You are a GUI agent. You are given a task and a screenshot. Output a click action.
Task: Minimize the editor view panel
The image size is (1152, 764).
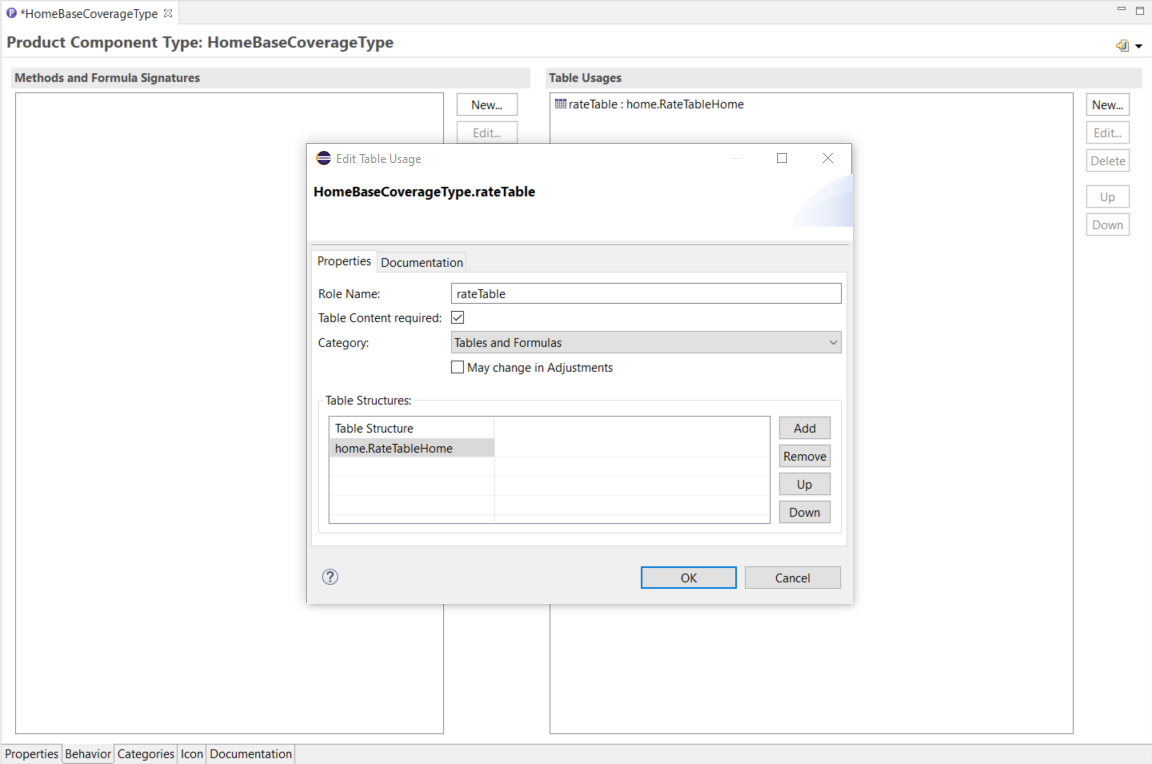(1121, 10)
